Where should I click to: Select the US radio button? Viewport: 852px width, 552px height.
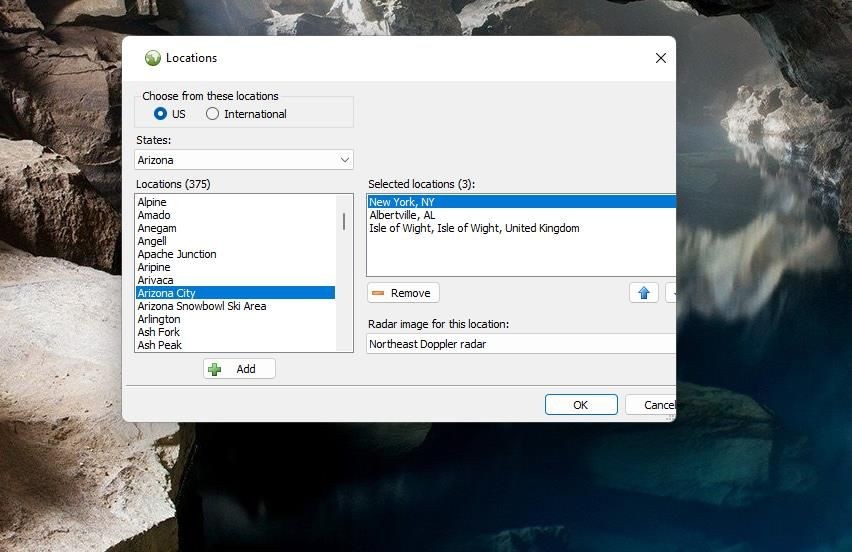coord(160,114)
